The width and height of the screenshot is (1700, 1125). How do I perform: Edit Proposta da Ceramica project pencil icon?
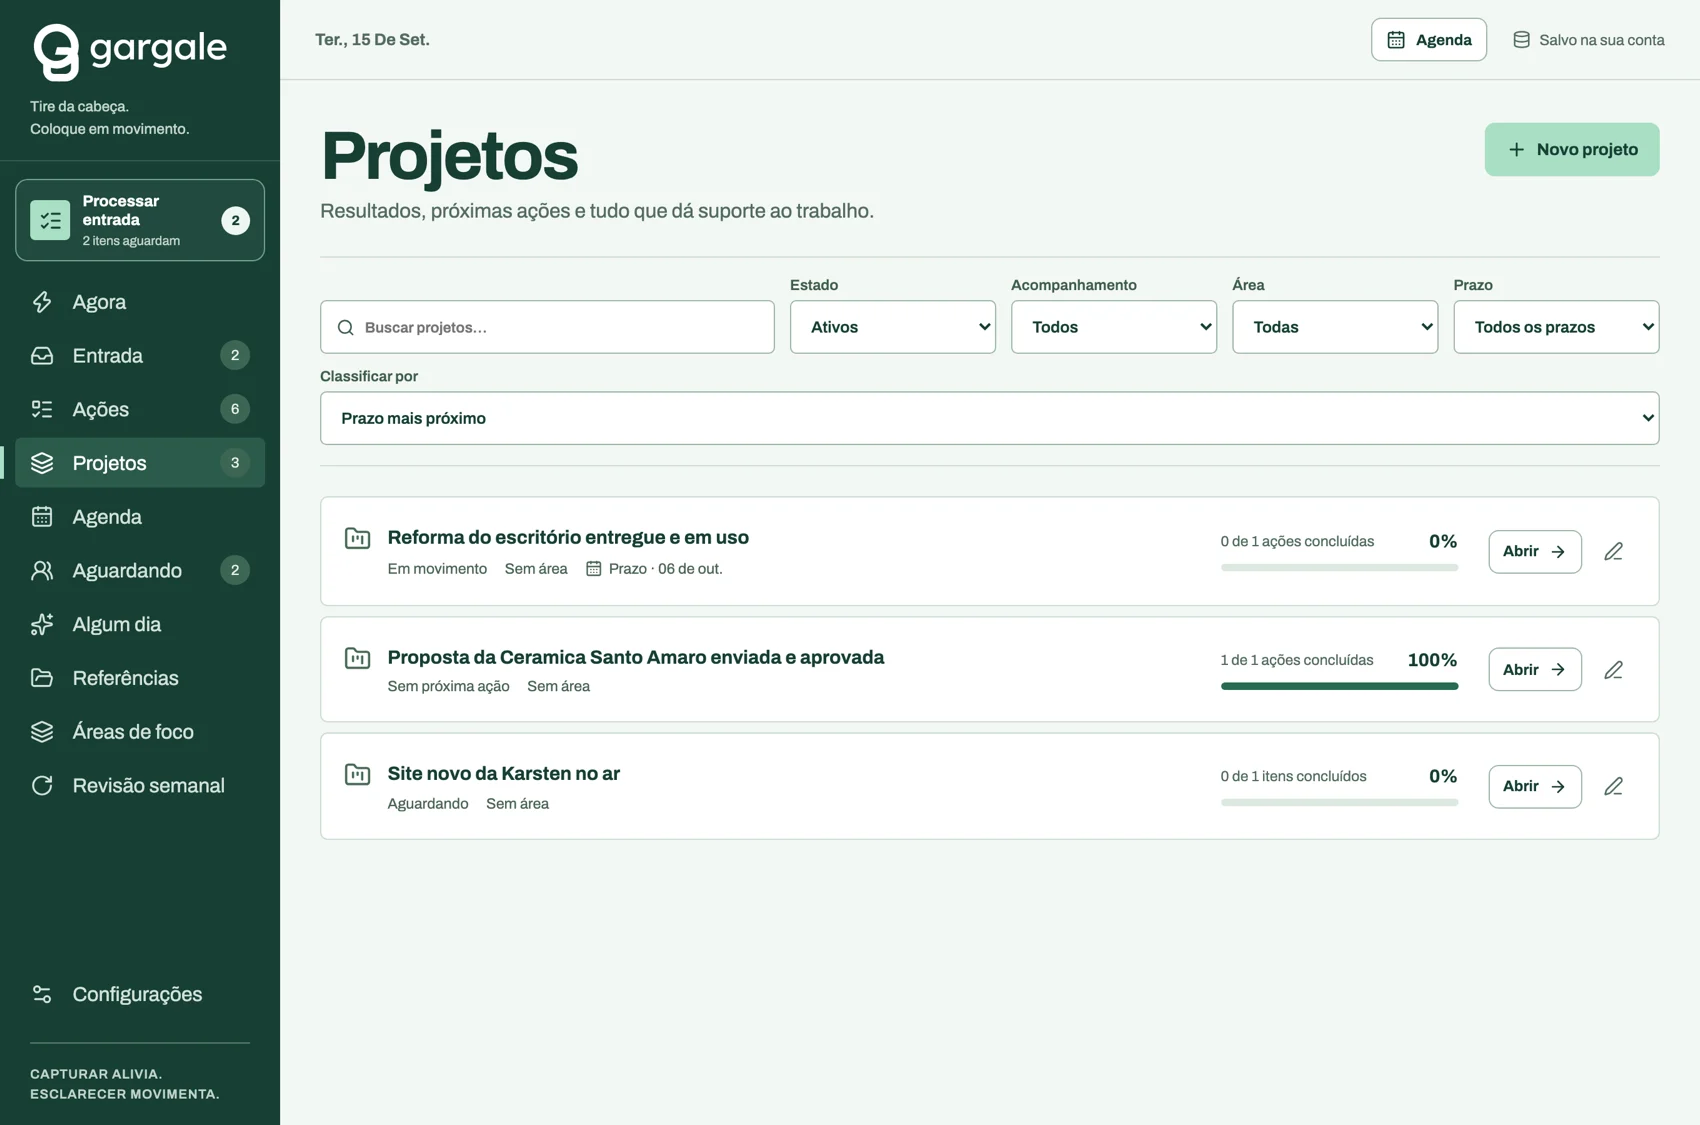coord(1613,670)
